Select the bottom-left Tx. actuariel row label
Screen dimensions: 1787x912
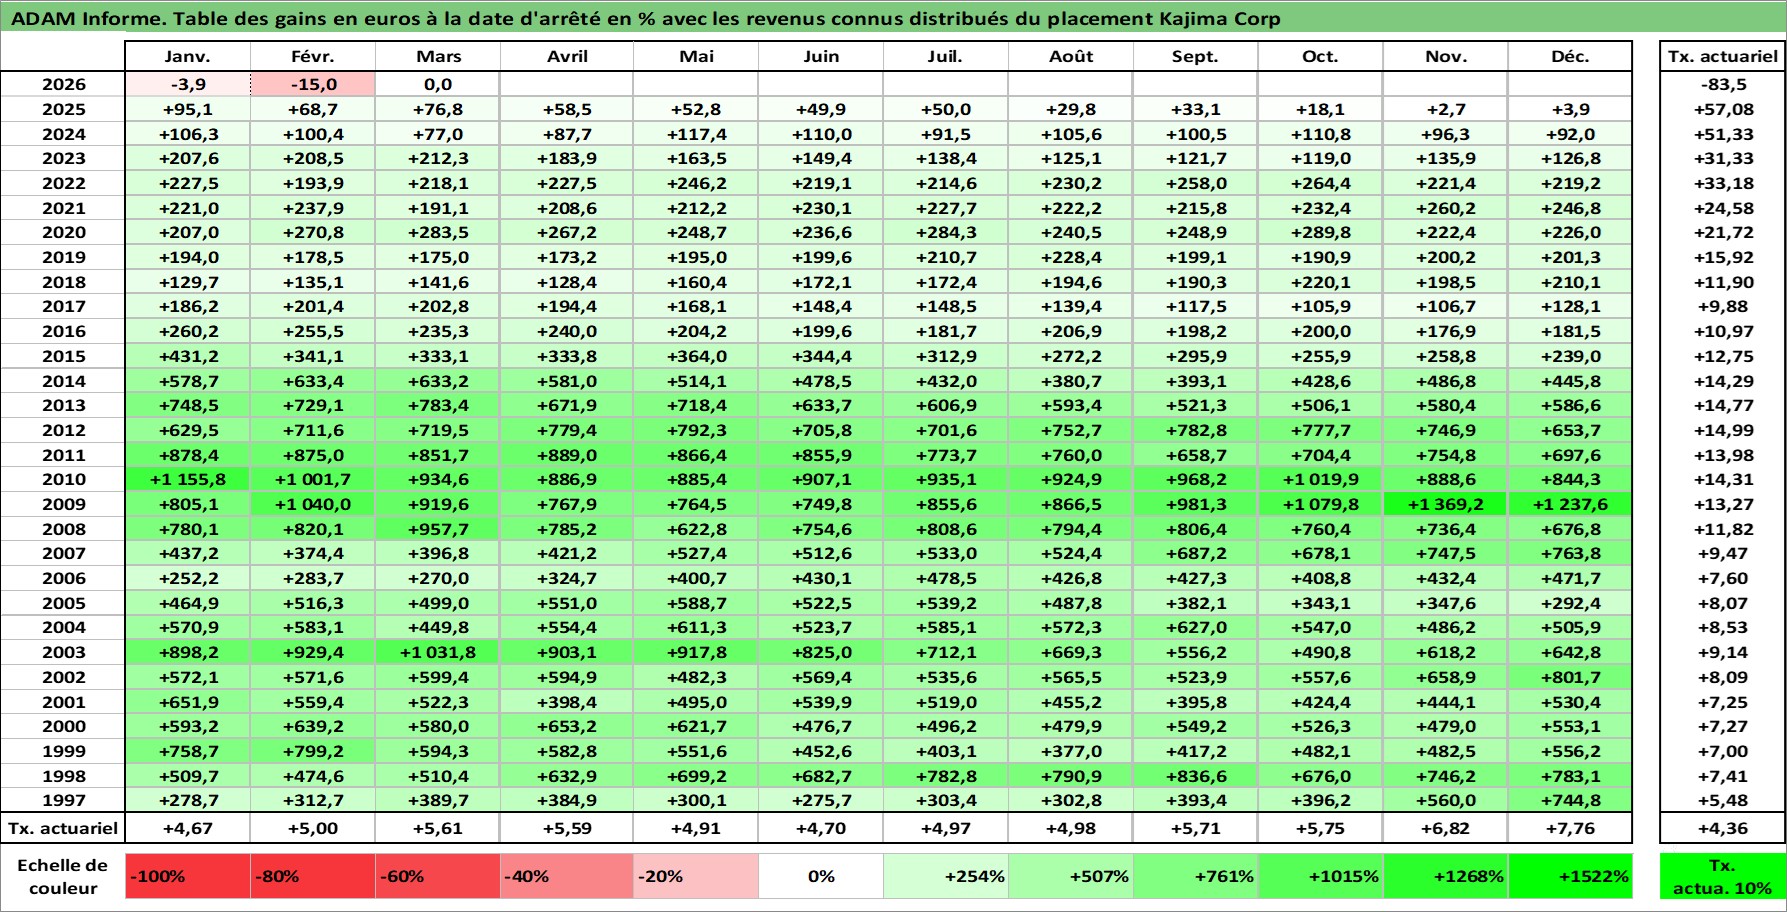63,828
